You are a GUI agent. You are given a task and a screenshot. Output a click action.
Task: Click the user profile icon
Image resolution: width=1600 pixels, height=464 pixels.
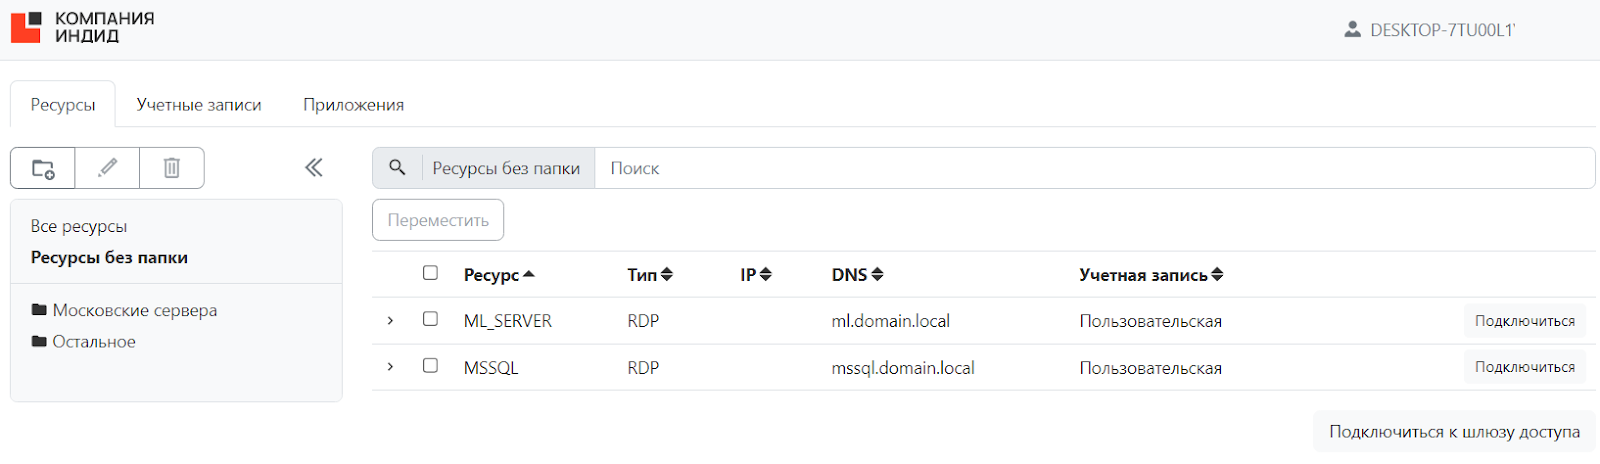click(x=1352, y=30)
